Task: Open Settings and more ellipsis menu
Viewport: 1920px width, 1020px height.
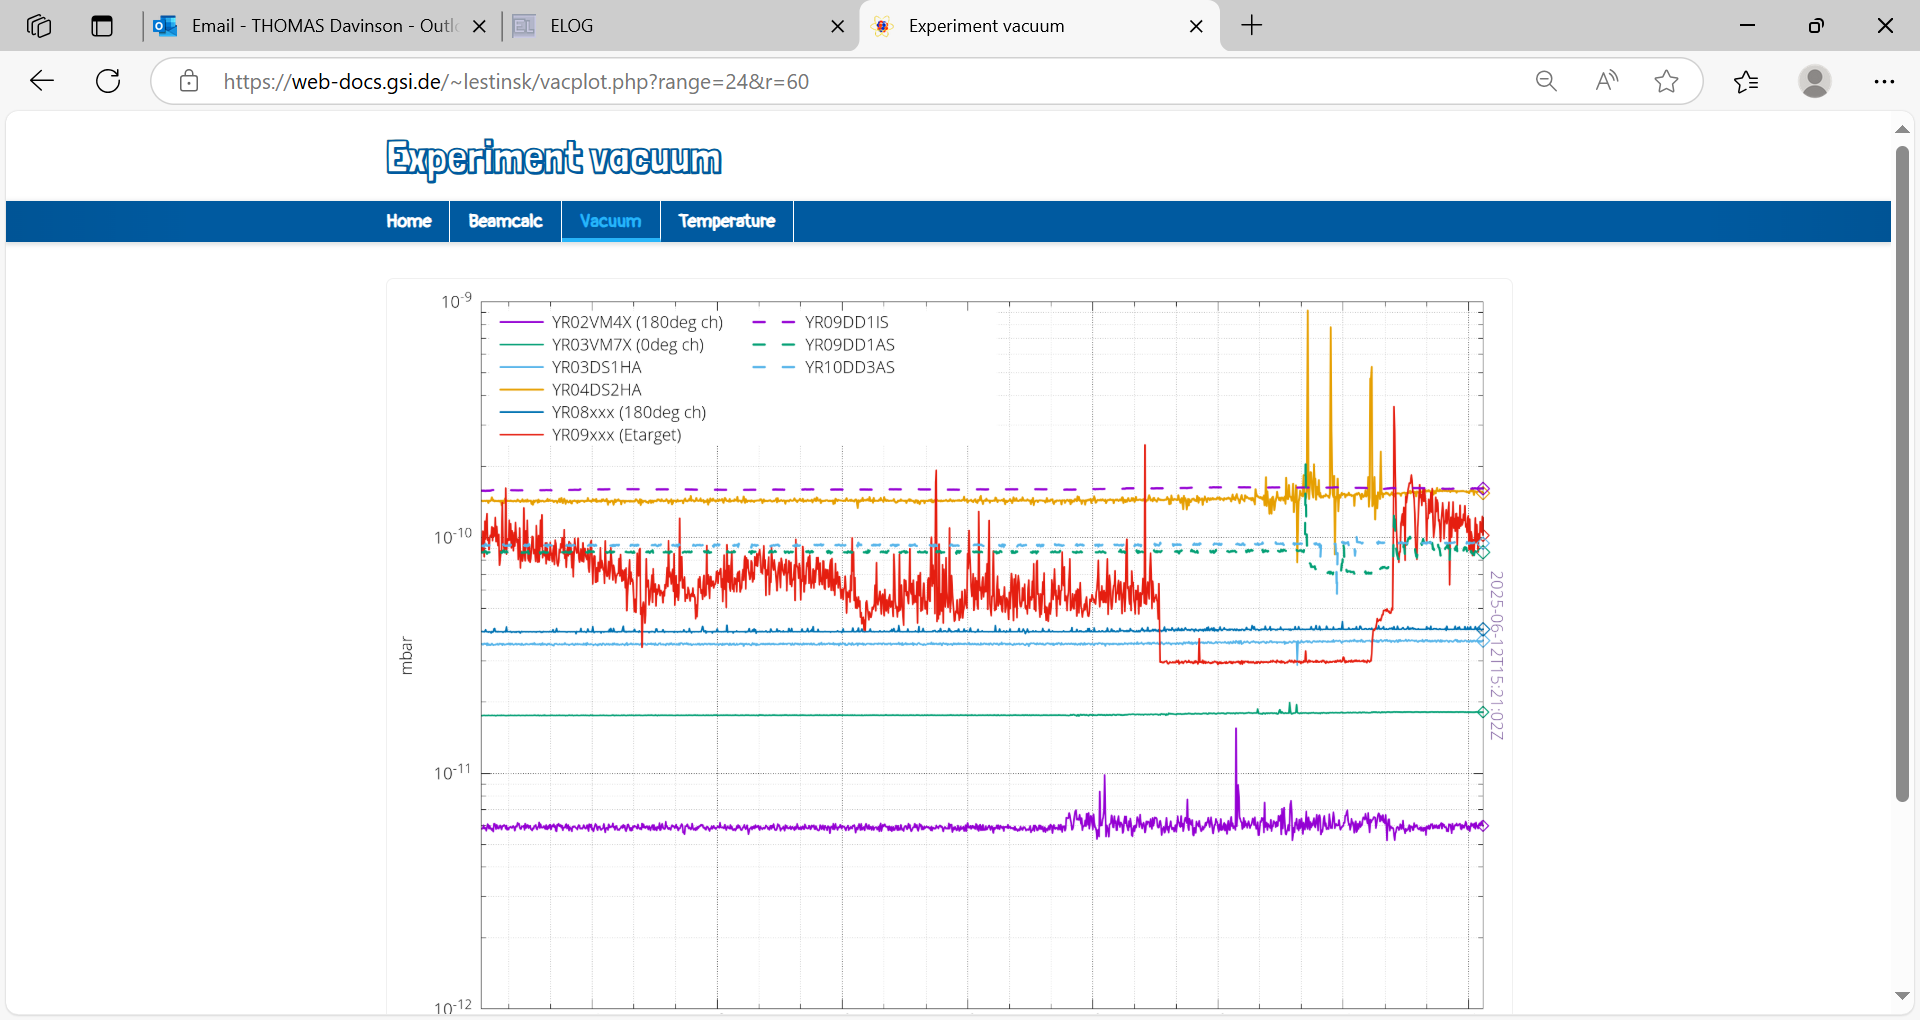Action: [x=1884, y=81]
